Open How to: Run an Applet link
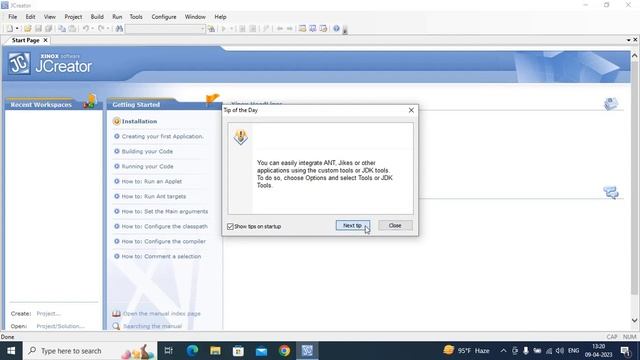The height and width of the screenshot is (360, 640). (151, 181)
